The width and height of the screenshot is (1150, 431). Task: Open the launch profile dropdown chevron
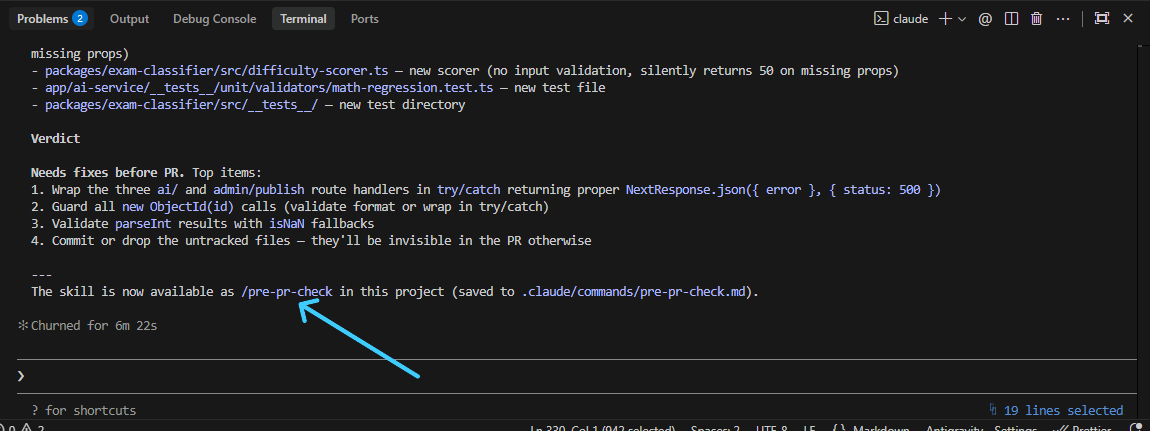pos(962,19)
